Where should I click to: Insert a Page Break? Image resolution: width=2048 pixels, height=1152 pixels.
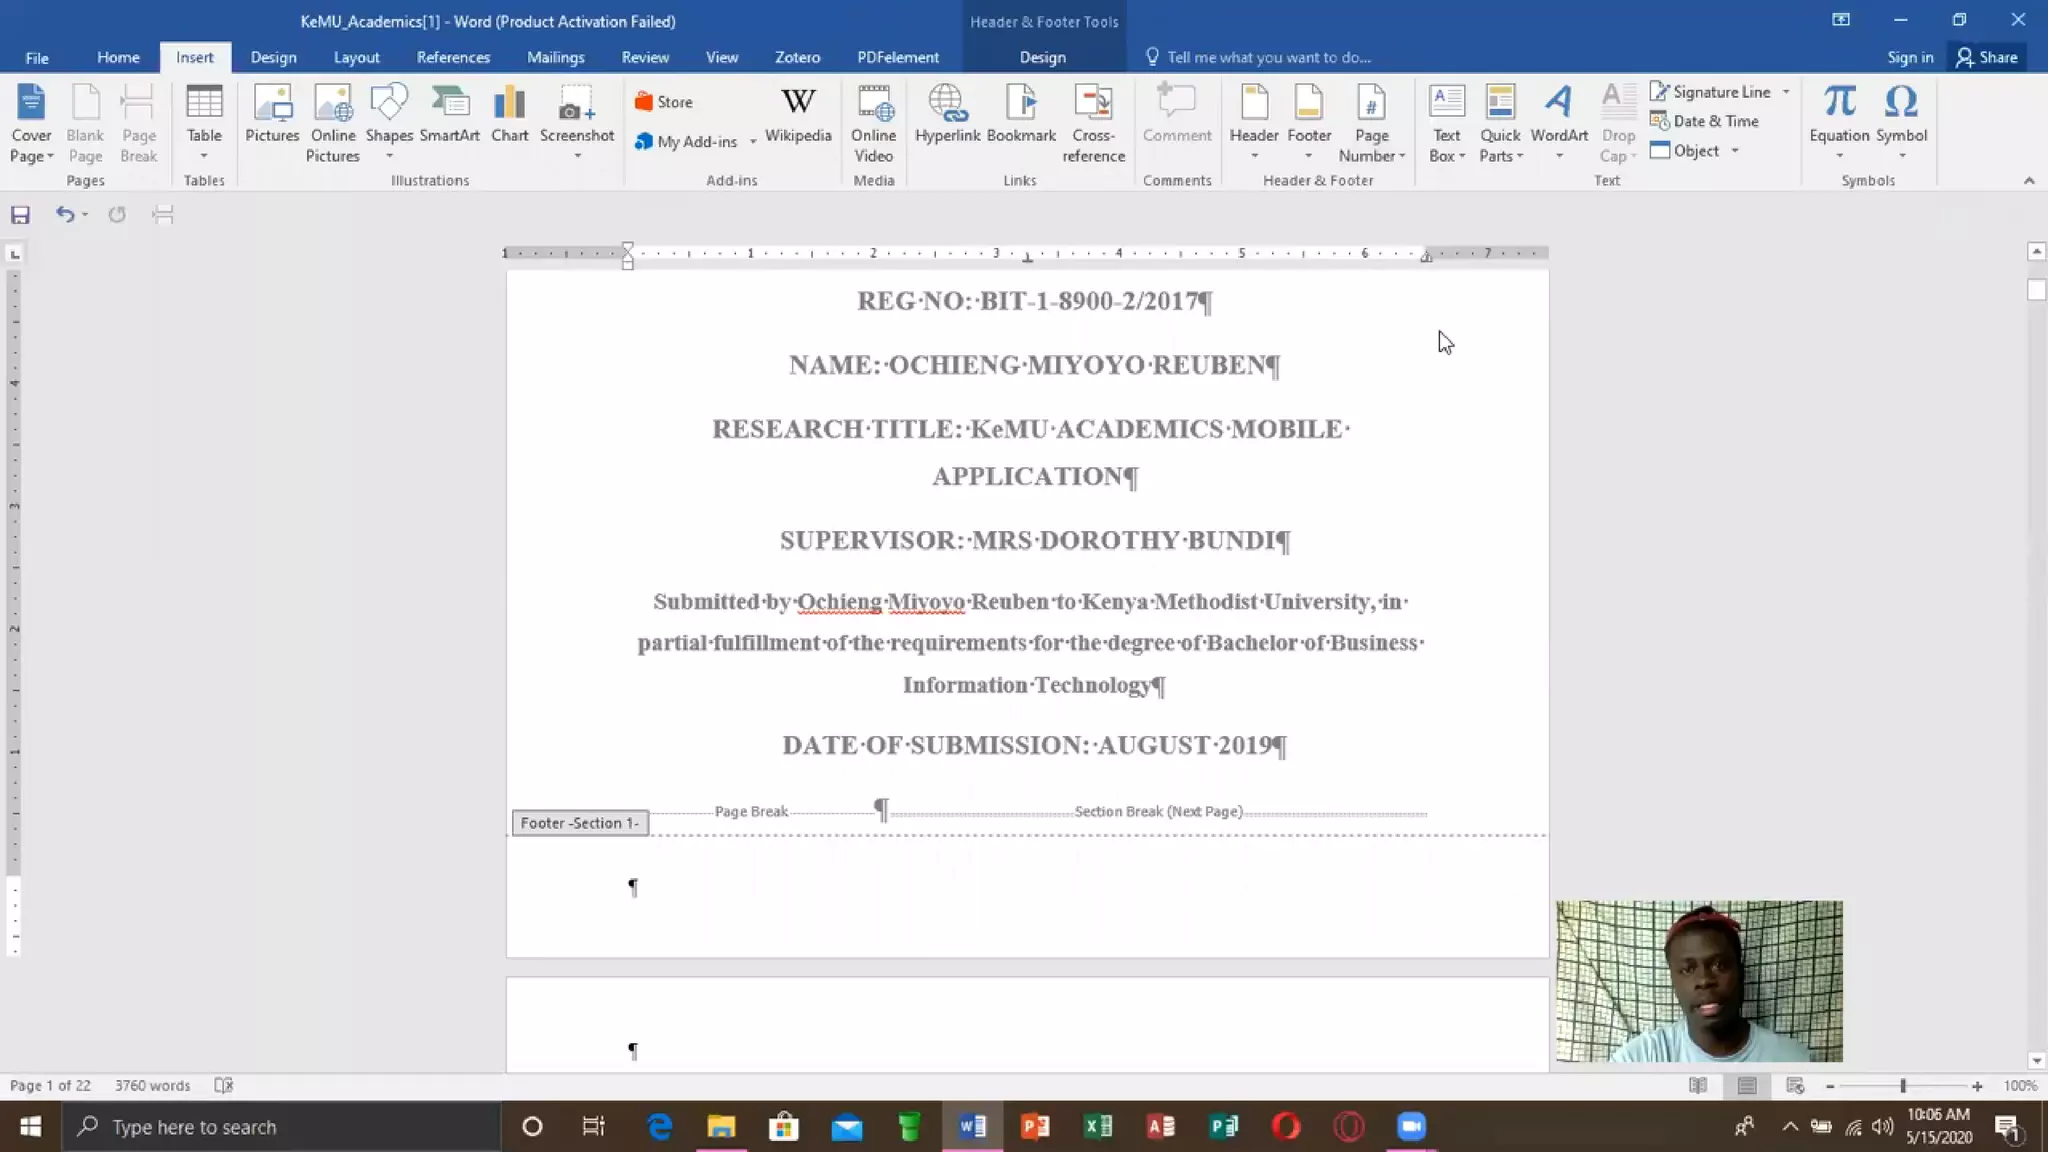[x=138, y=124]
